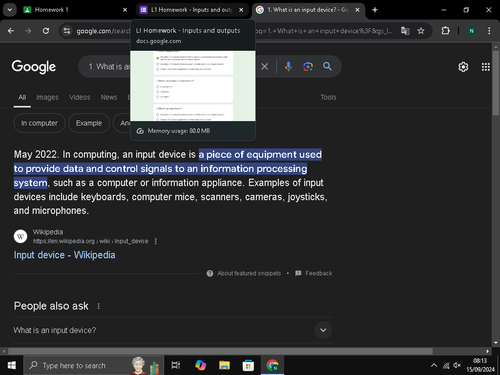Click the Wikipedia site favicon
The height and width of the screenshot is (375, 500).
pyautogui.click(x=20, y=236)
